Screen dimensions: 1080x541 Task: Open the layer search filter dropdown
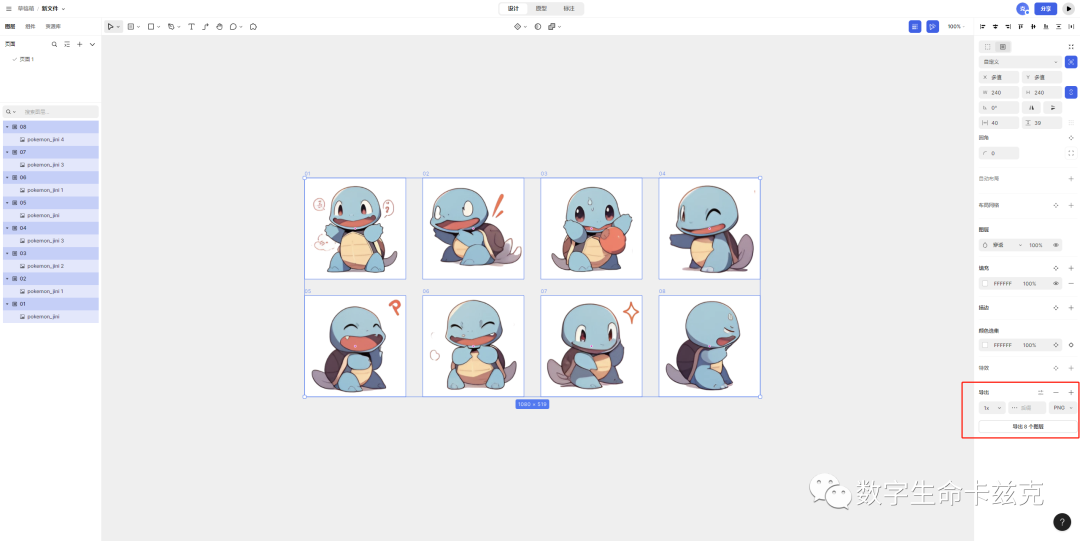click(10, 112)
